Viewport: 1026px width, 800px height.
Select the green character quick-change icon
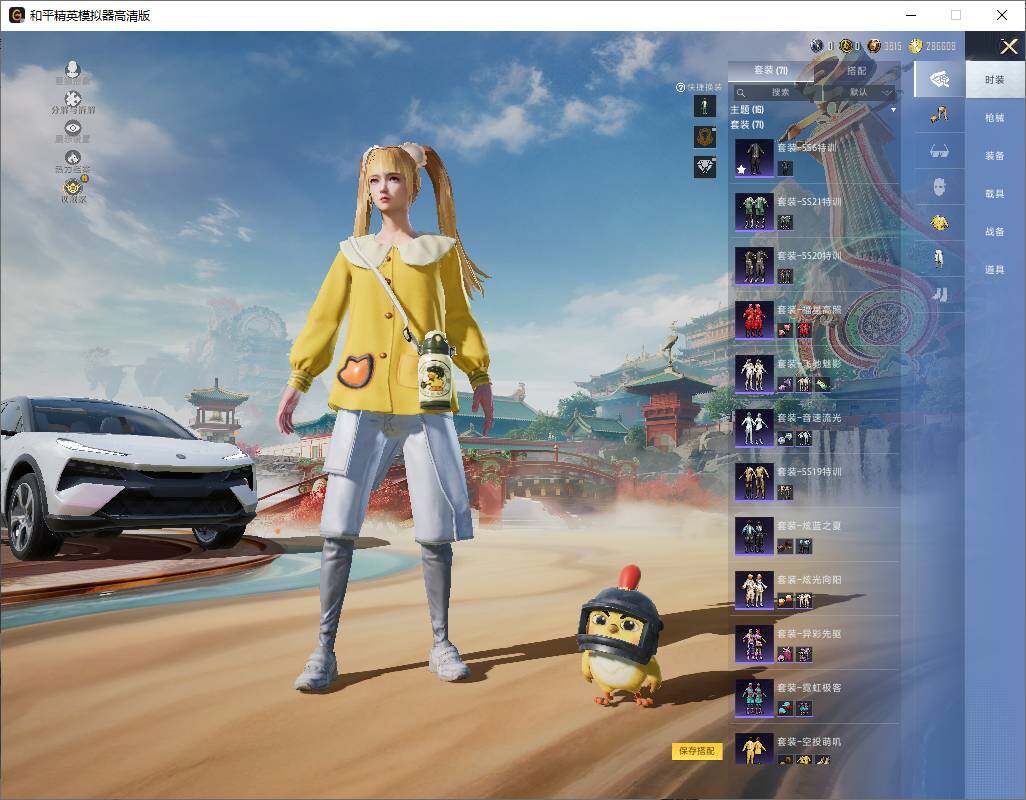[x=706, y=106]
